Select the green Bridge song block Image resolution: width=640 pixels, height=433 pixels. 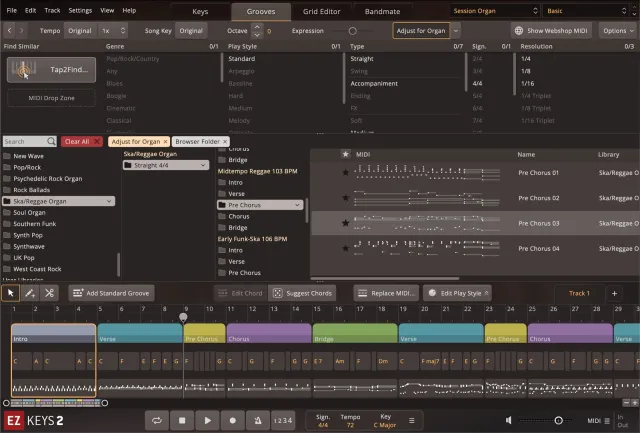click(355, 333)
